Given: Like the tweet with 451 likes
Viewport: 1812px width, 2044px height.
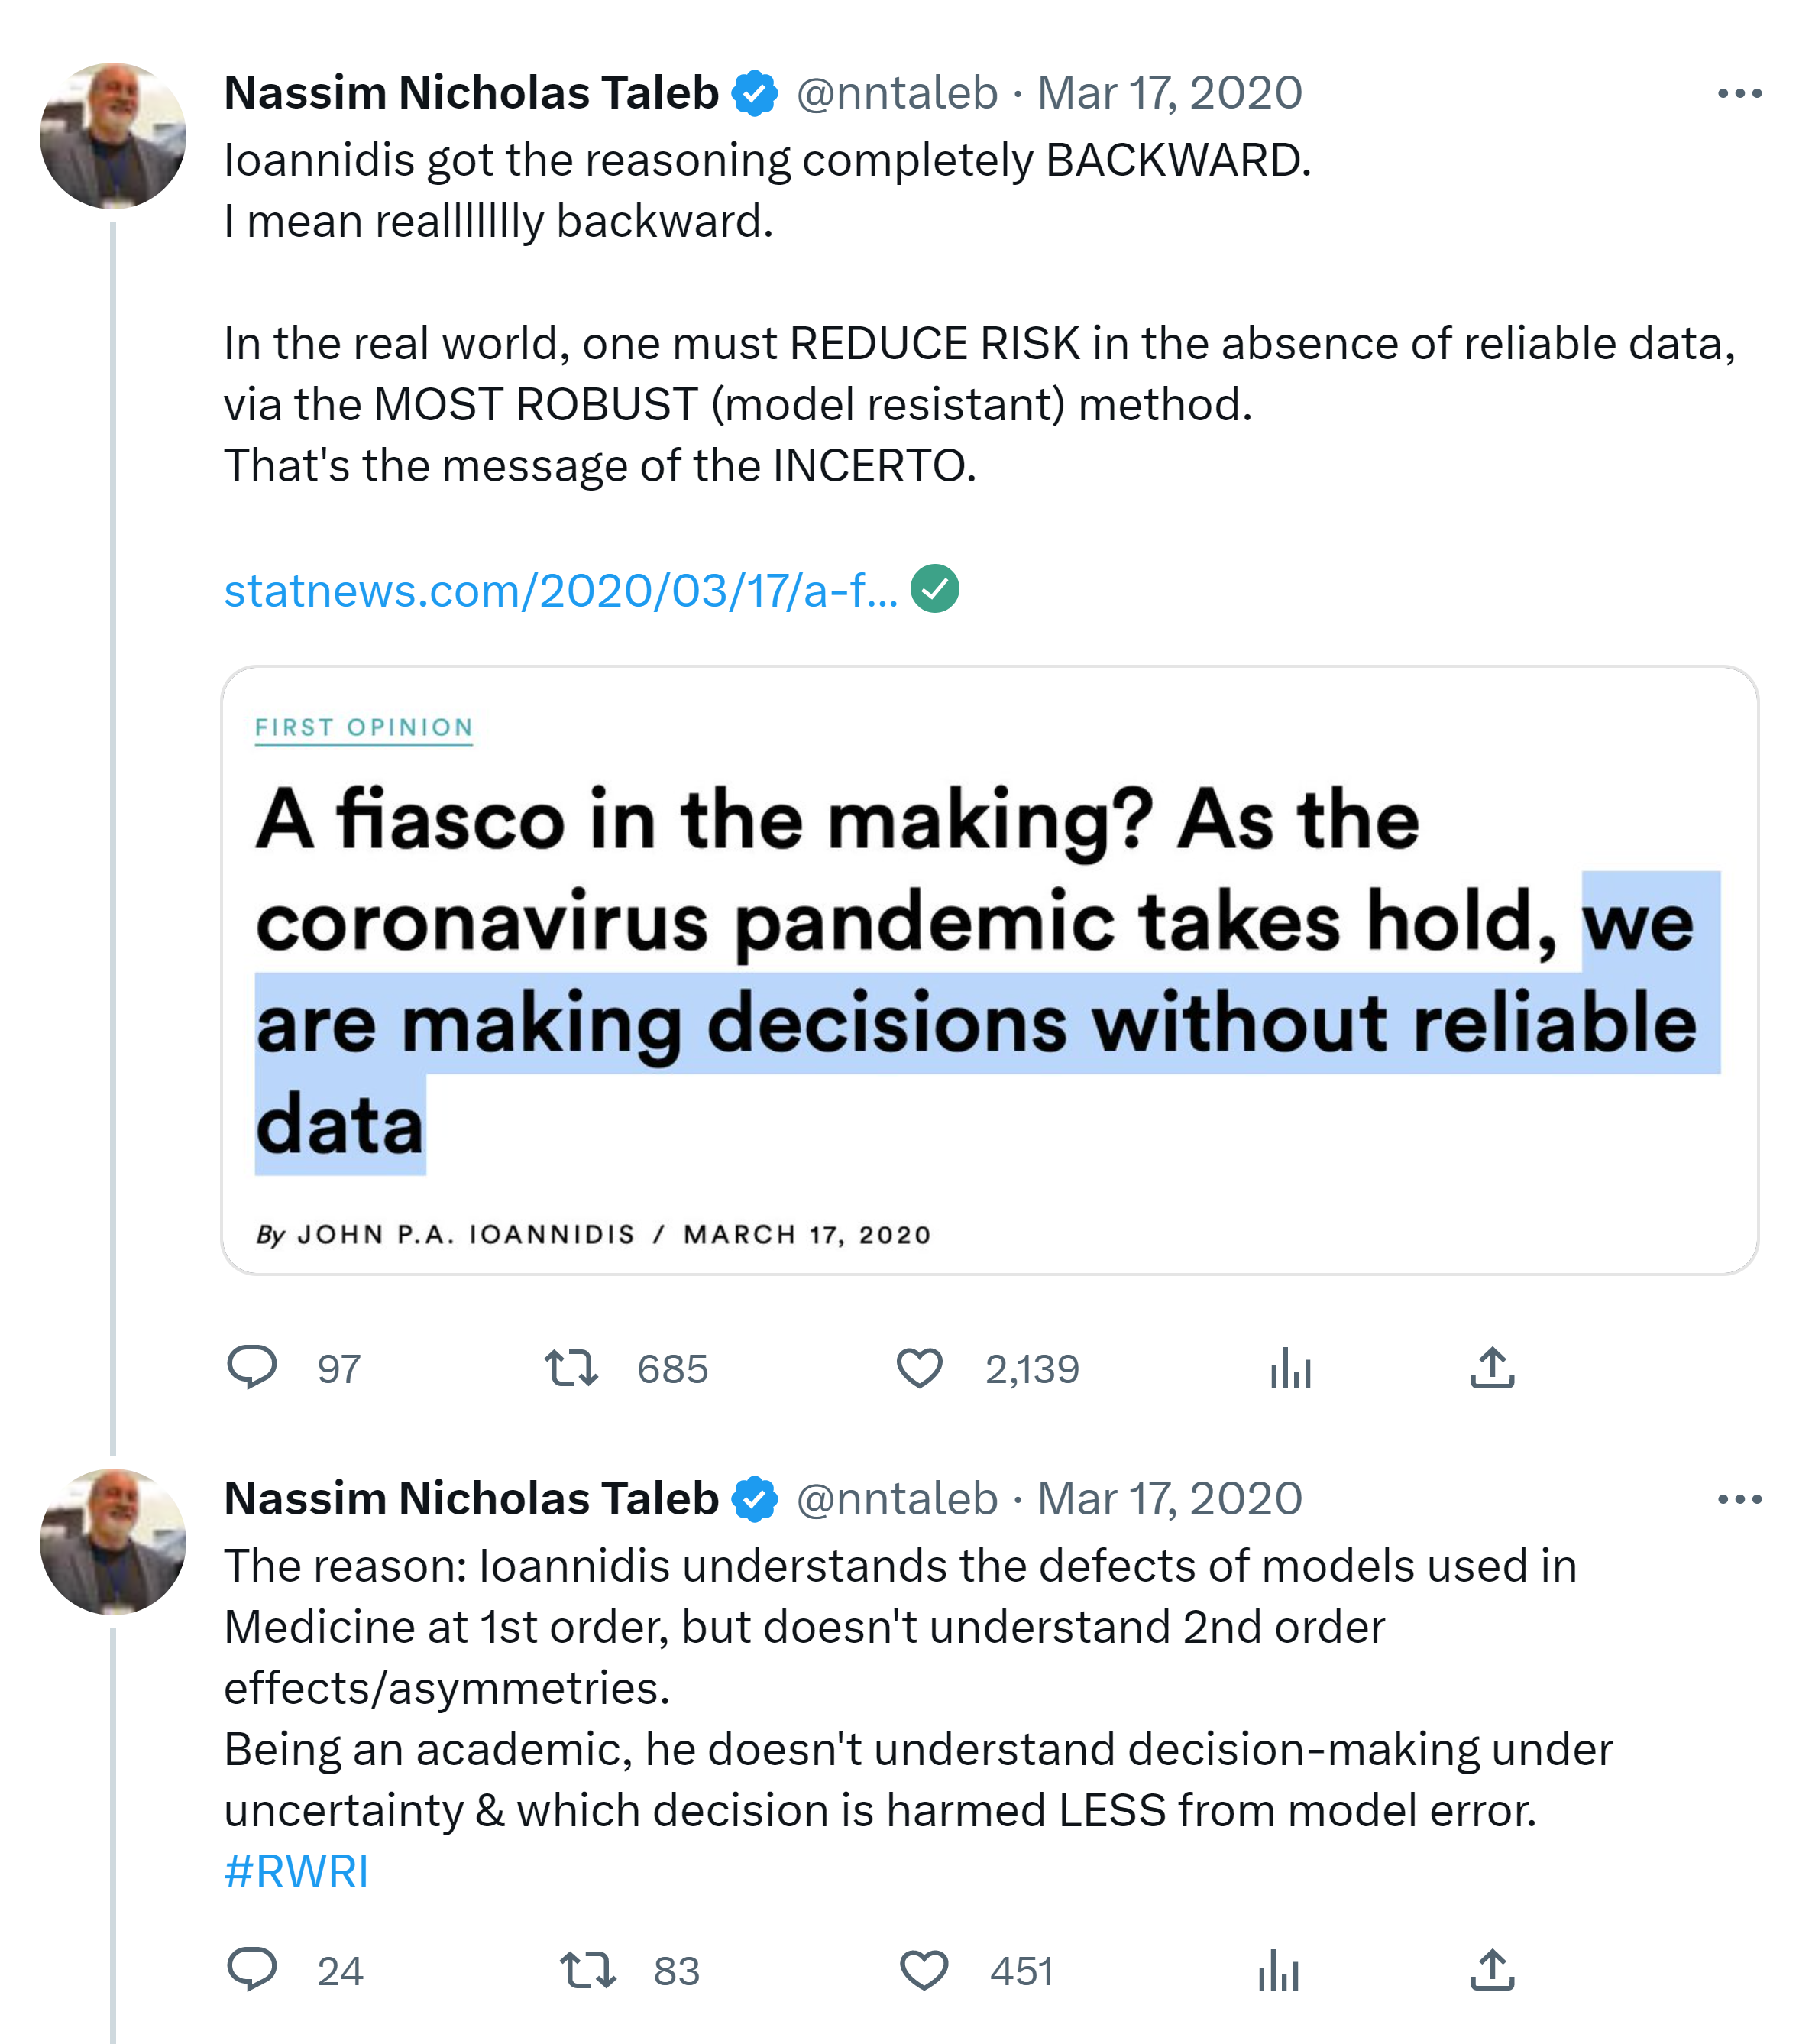Looking at the screenshot, I should (923, 1970).
